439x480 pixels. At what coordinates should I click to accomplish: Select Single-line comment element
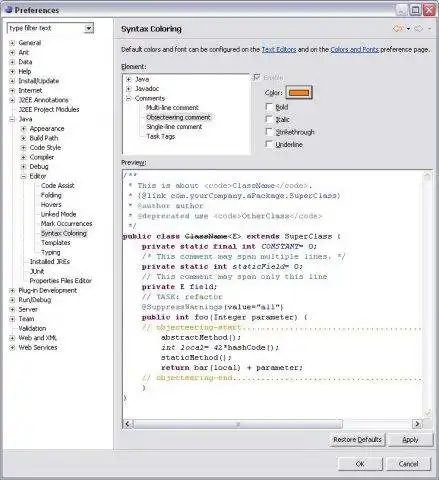174,127
